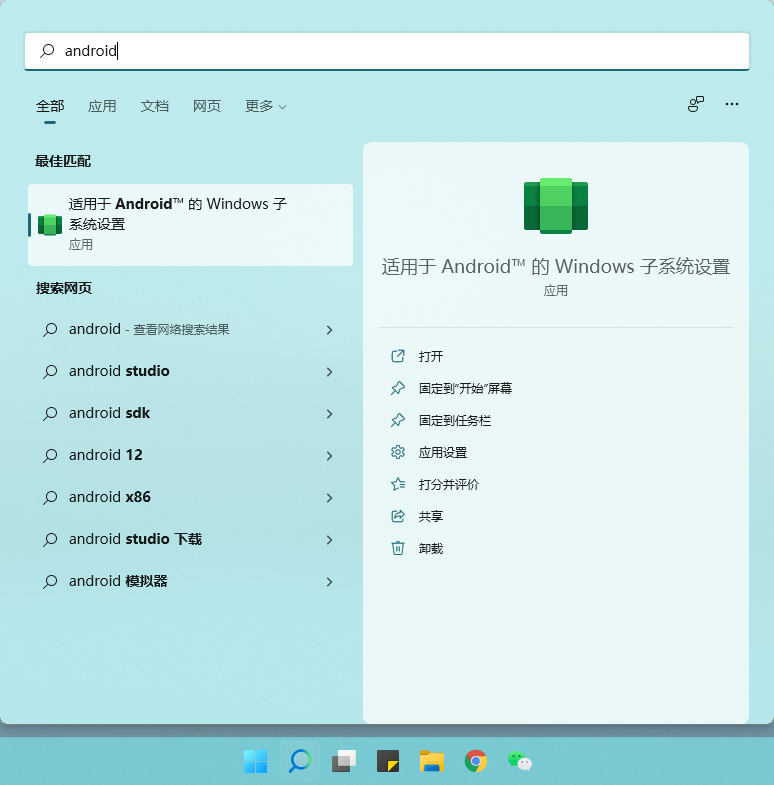
Task: Launch Google Chrome from the taskbar
Action: coord(476,761)
